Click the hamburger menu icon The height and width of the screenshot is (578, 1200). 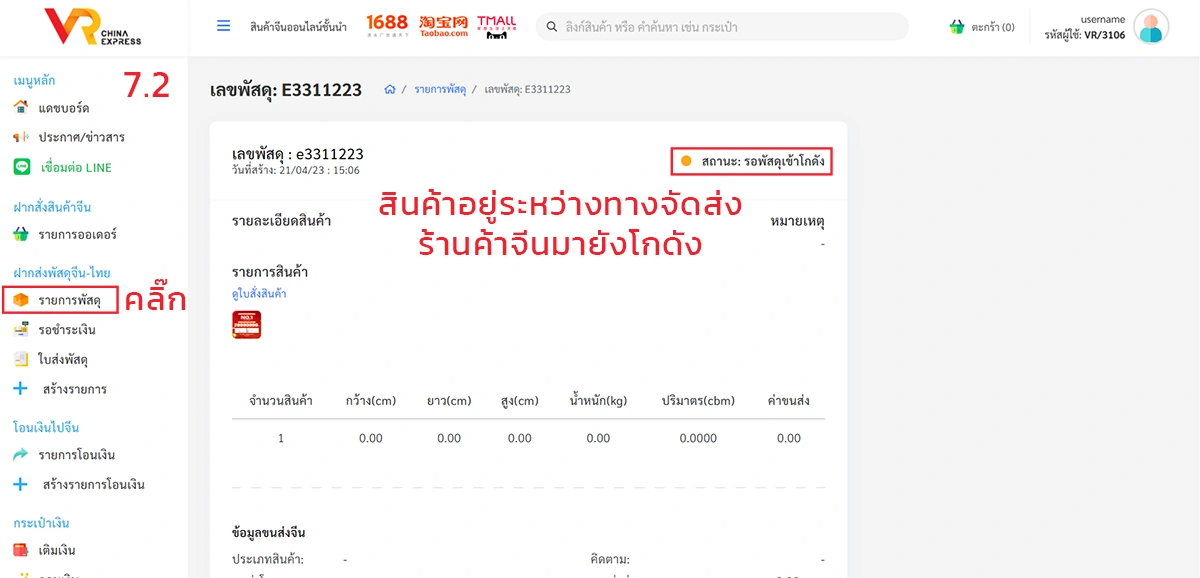(224, 26)
